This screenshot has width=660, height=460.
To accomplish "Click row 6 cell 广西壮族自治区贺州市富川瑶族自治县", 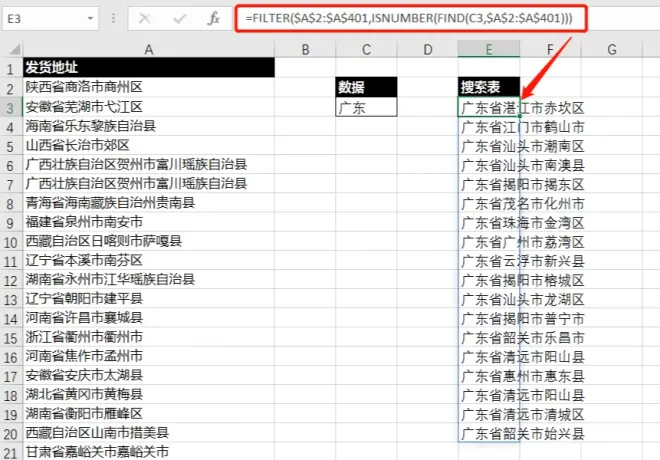I will [x=149, y=164].
